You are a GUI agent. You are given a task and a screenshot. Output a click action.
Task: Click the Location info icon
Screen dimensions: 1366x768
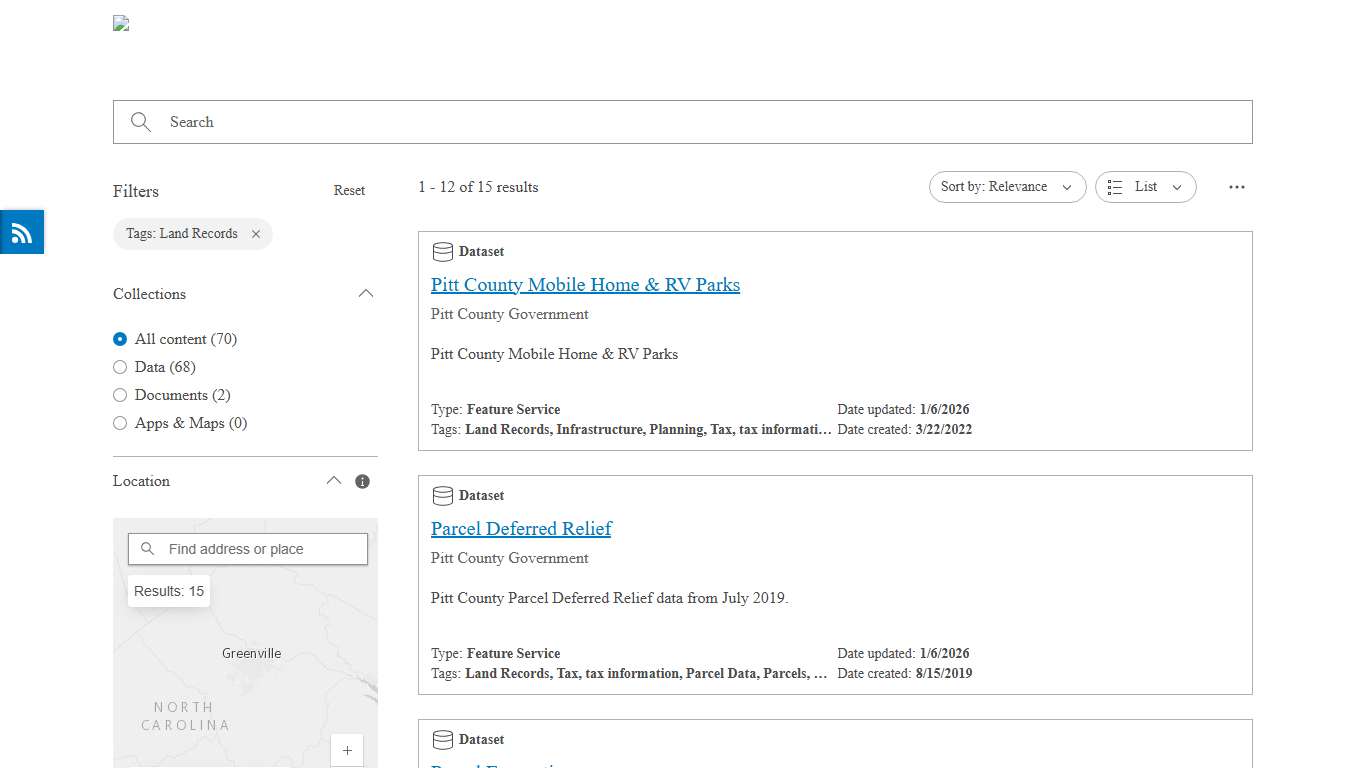tap(362, 481)
